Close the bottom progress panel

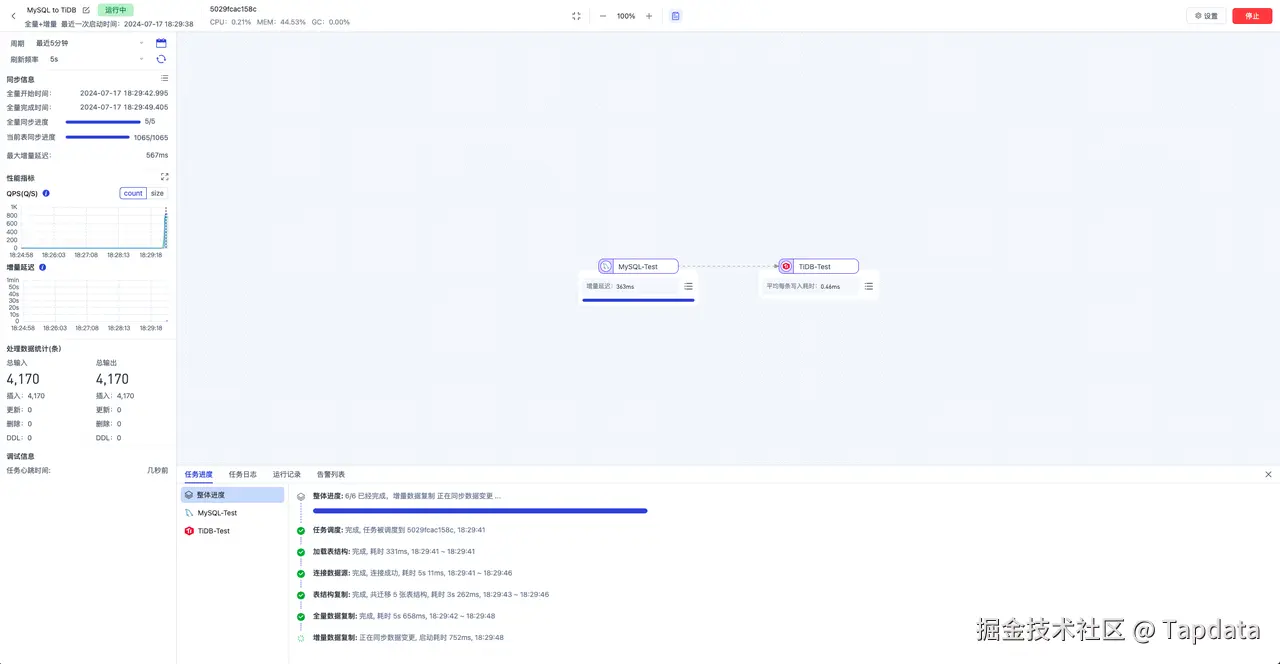(1268, 474)
